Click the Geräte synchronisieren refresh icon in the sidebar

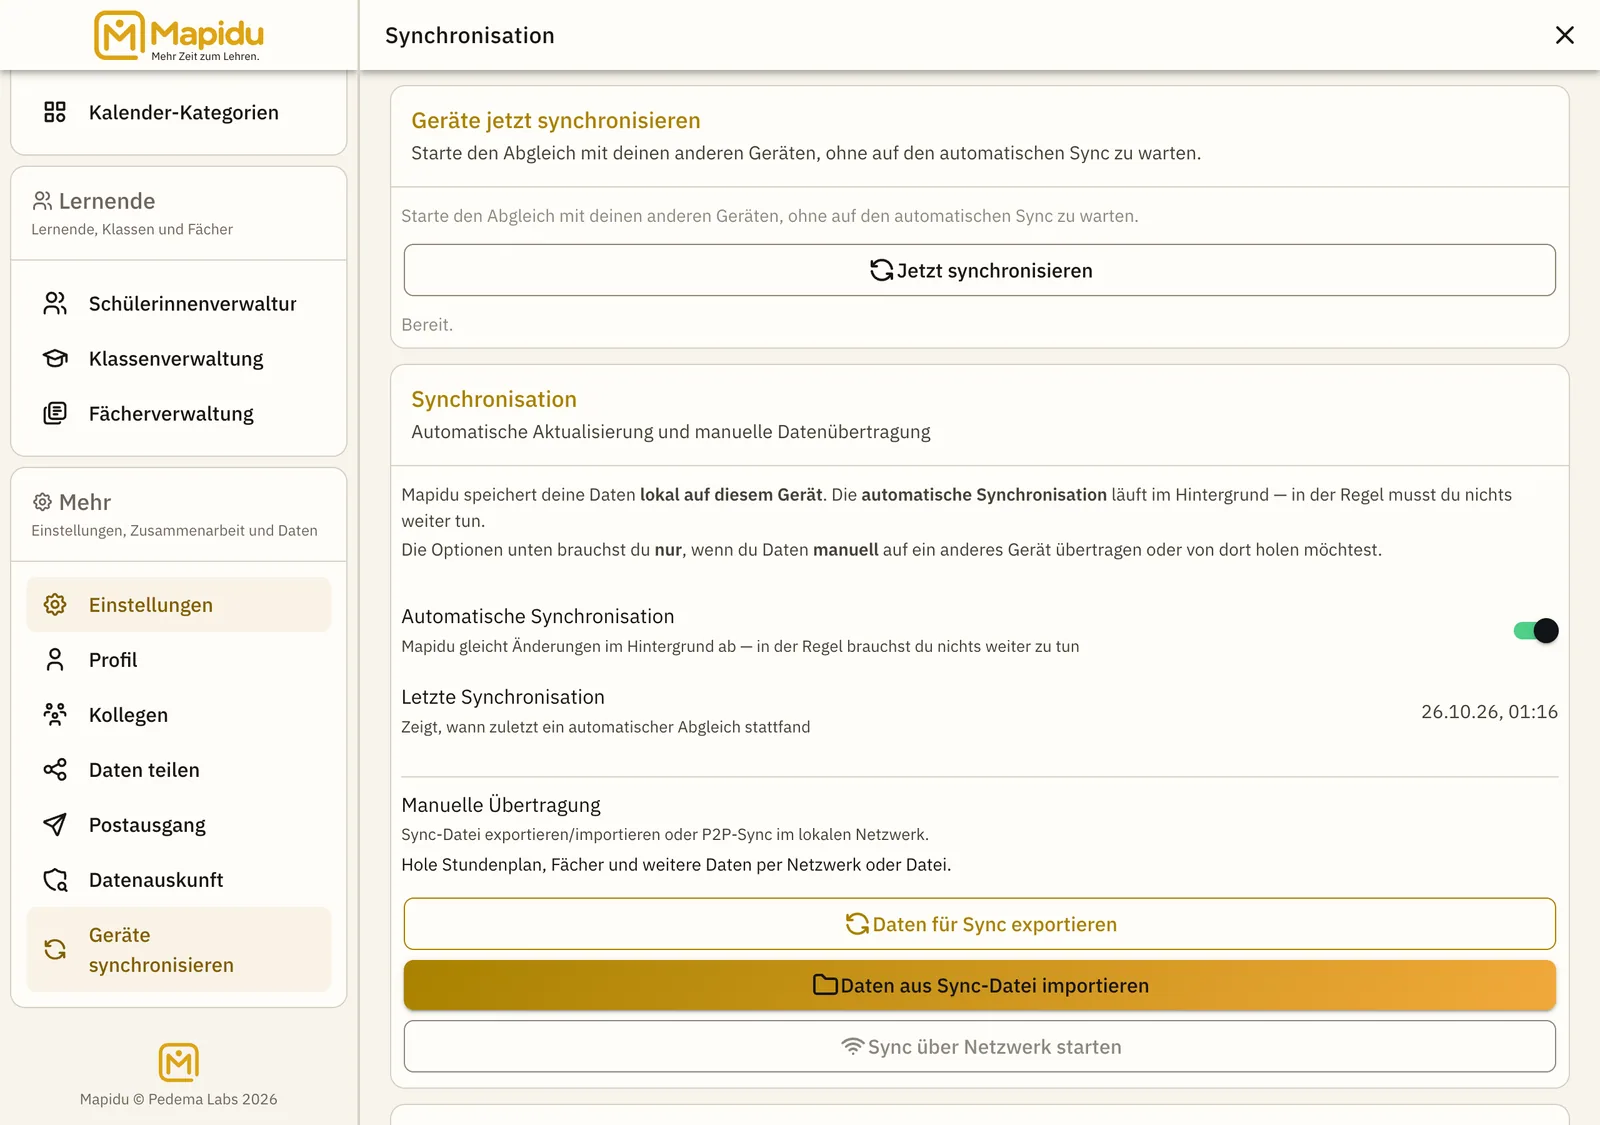tap(55, 949)
